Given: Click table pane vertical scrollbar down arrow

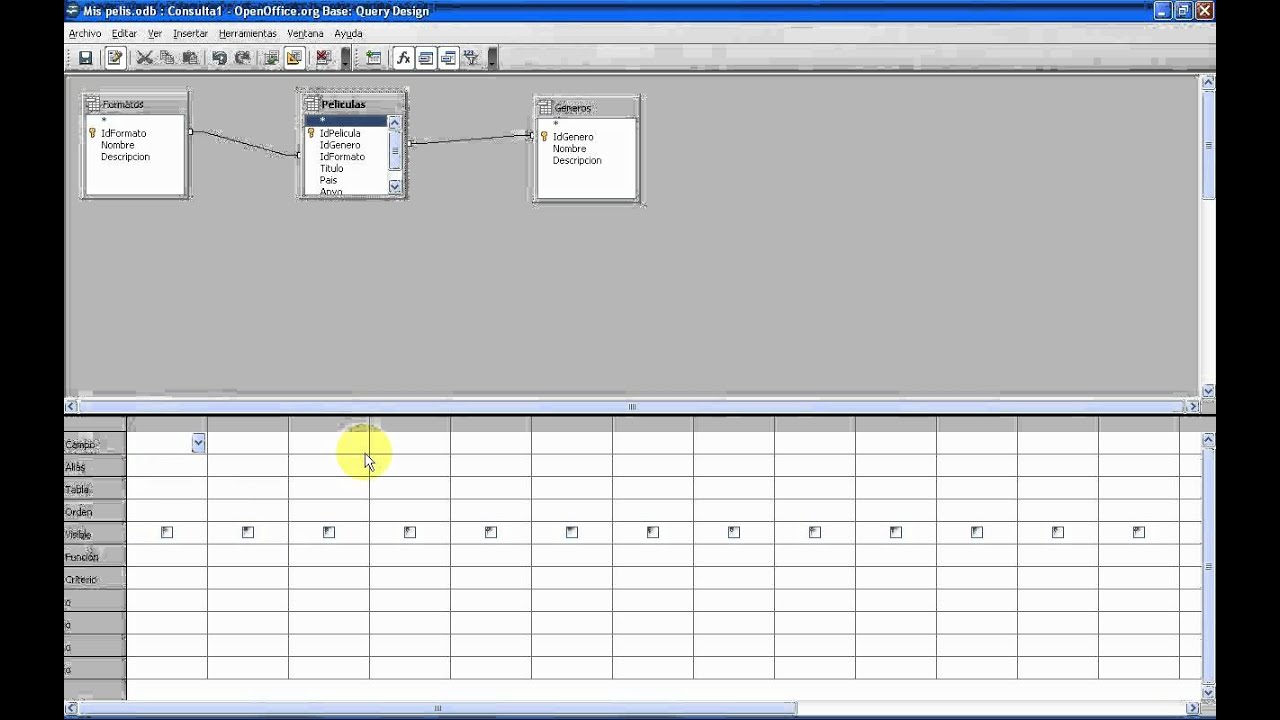Looking at the screenshot, I should 1208,391.
